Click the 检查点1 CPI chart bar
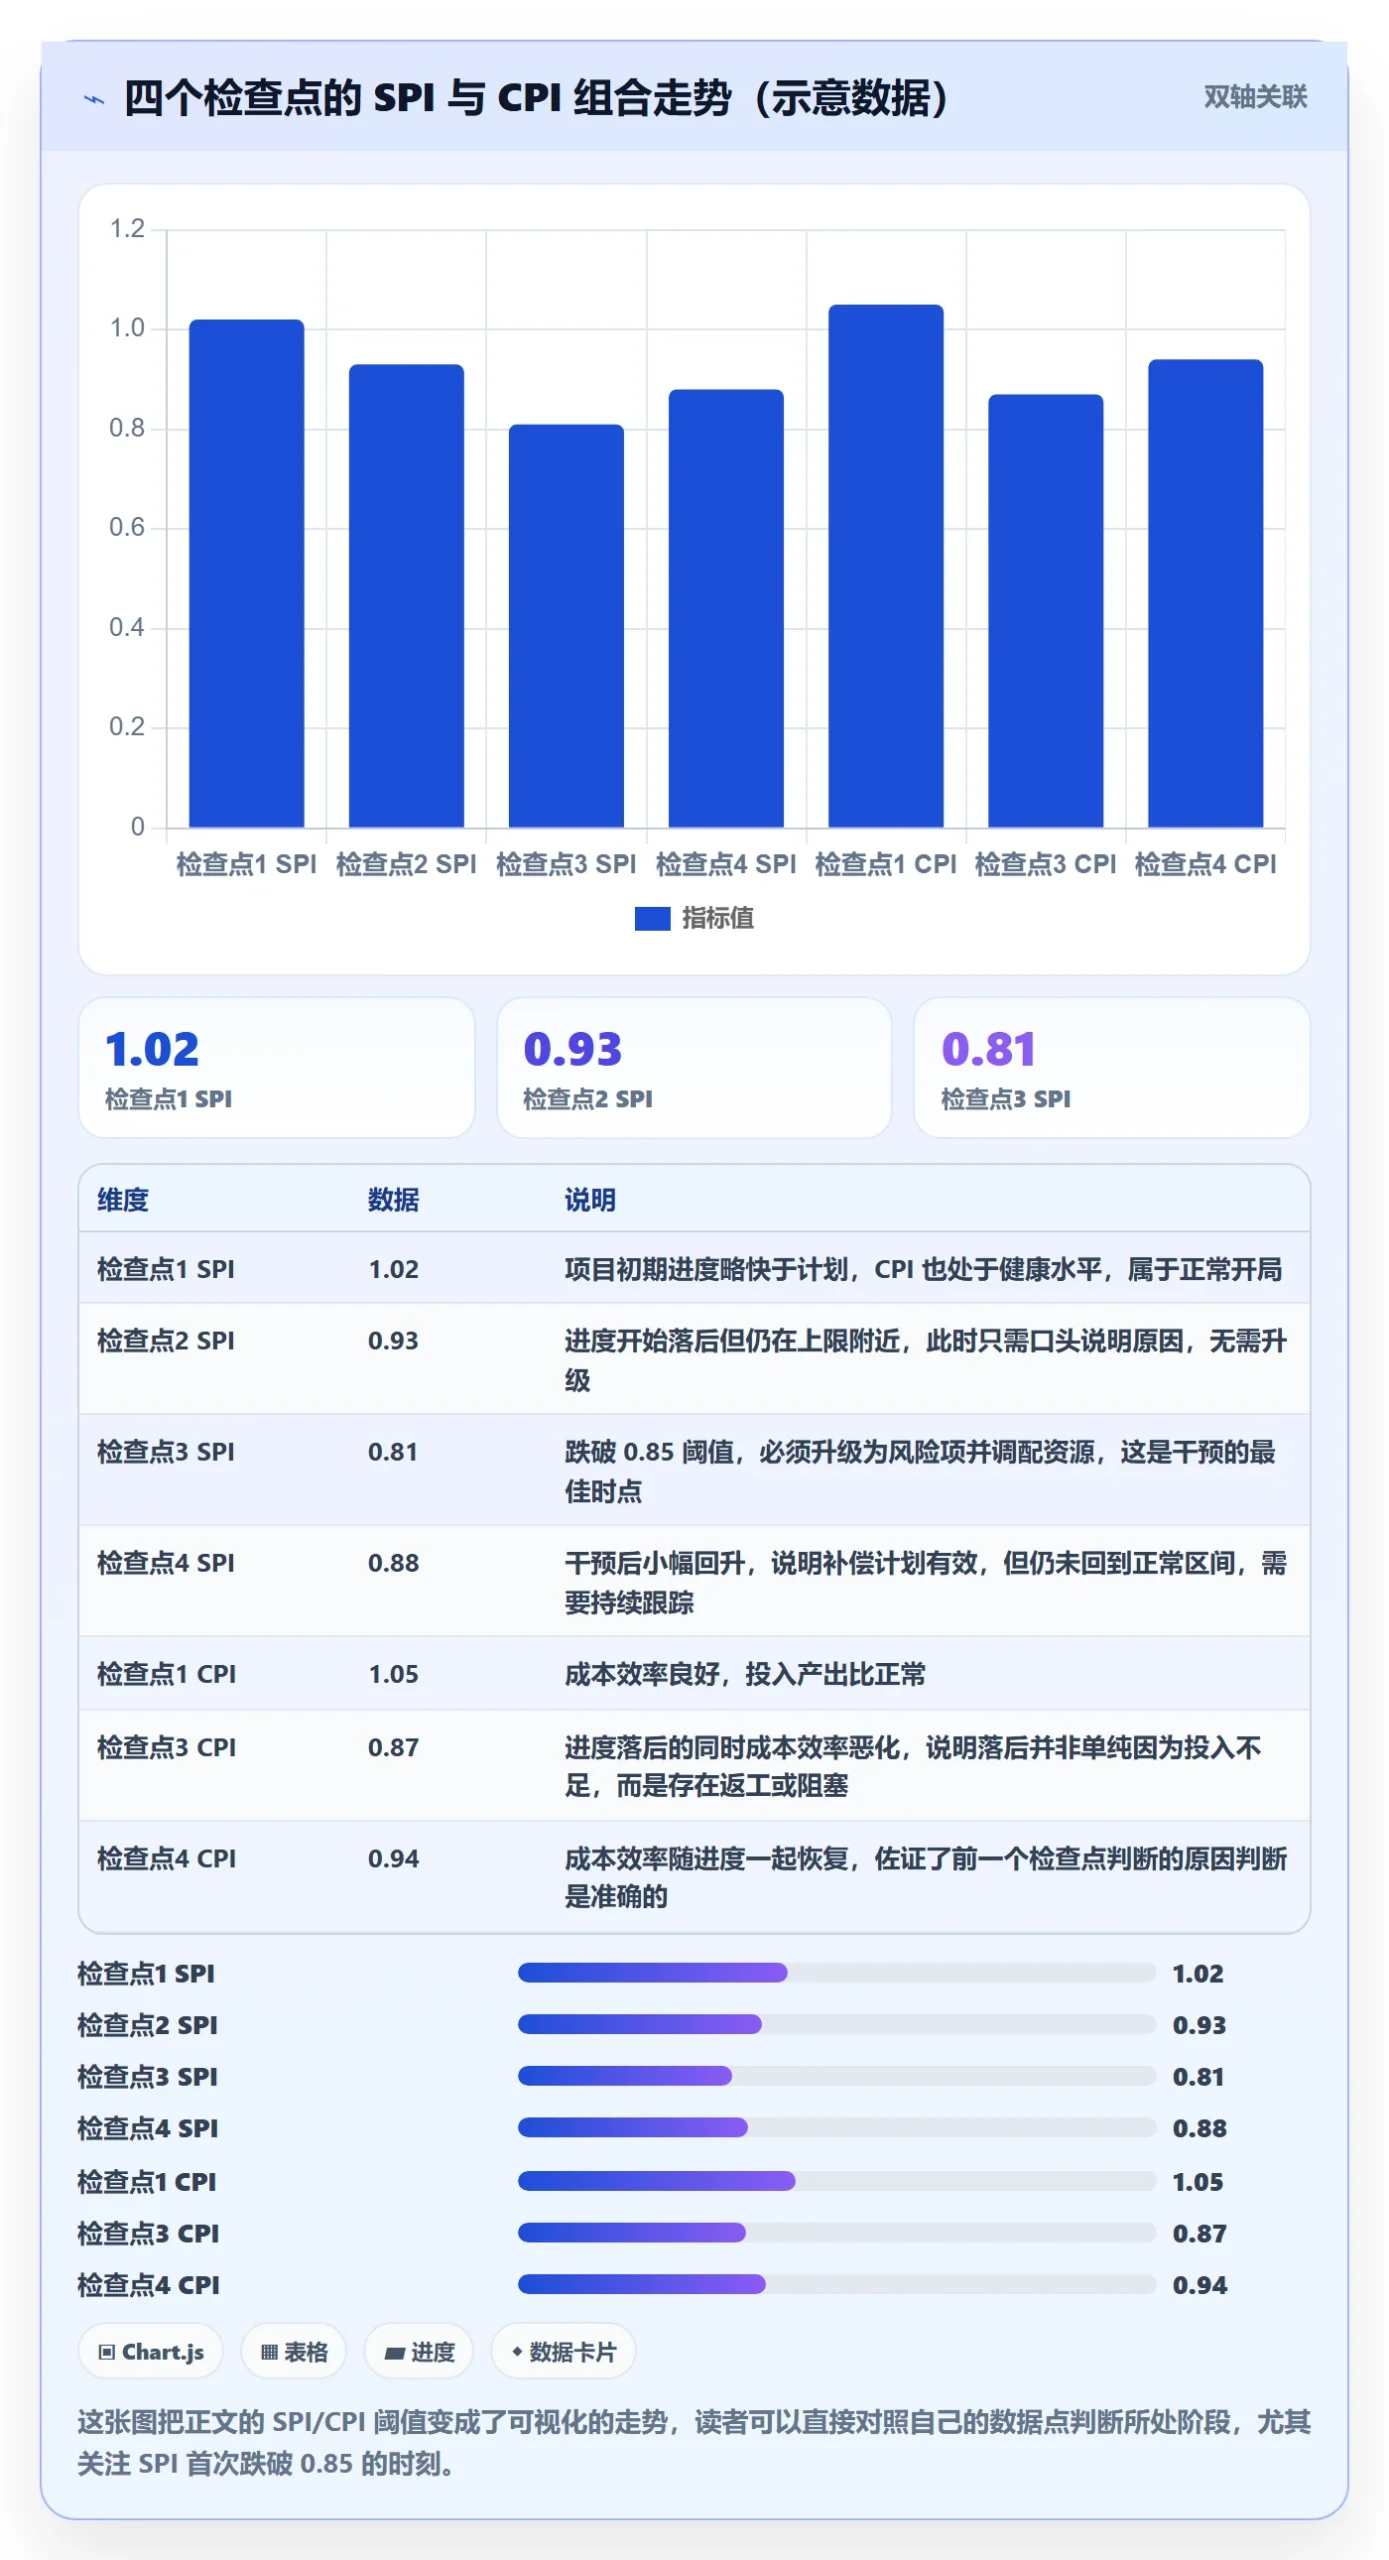 click(886, 565)
